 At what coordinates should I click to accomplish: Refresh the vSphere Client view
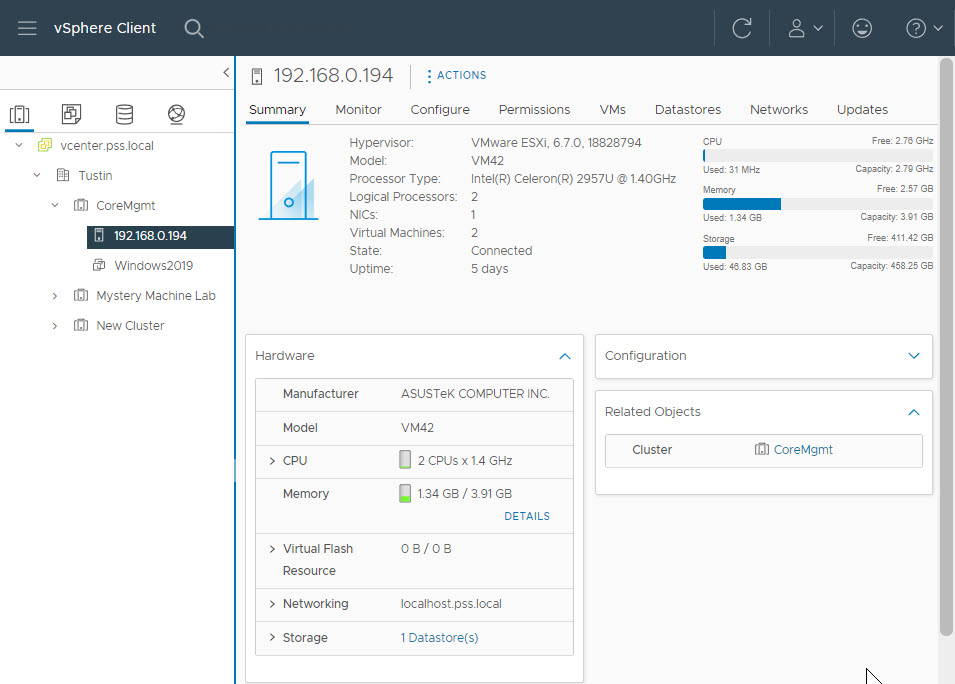(x=741, y=28)
